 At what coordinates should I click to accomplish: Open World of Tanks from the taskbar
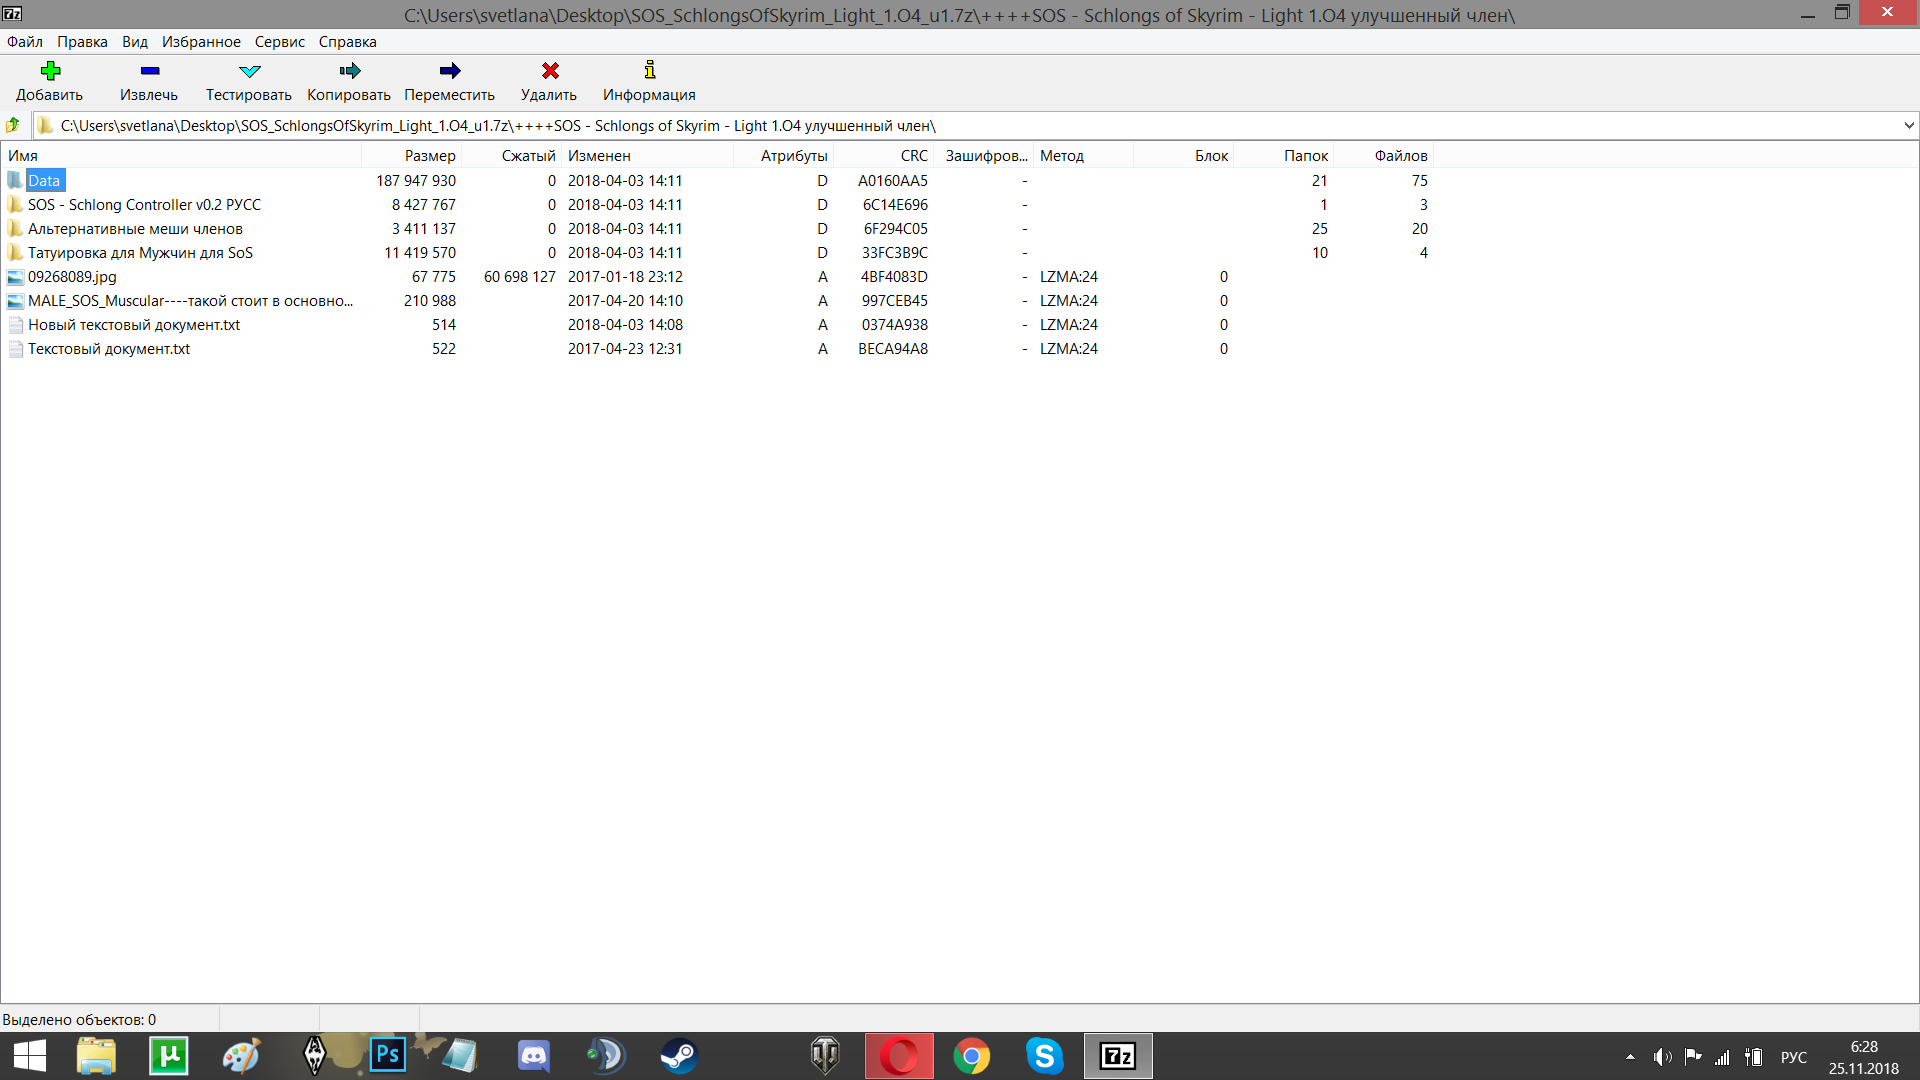(825, 1056)
